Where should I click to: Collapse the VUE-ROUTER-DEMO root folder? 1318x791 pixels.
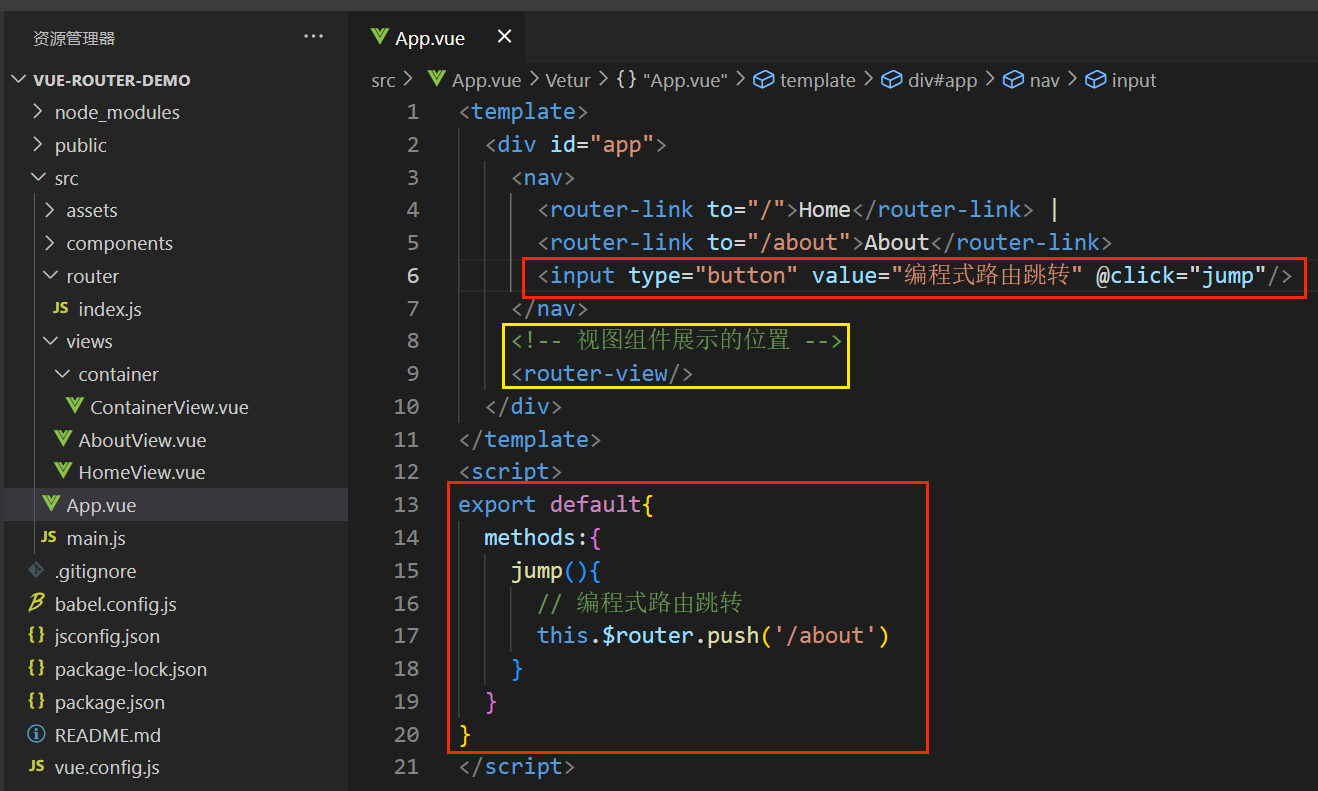coord(20,80)
